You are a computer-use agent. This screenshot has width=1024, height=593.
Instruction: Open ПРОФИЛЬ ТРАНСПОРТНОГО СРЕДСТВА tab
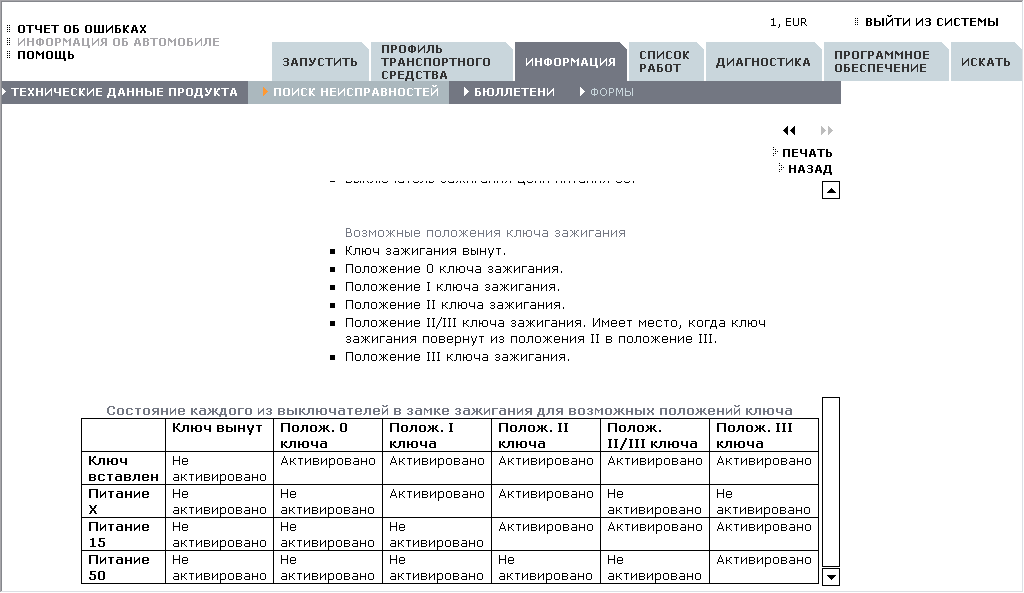(x=442, y=62)
